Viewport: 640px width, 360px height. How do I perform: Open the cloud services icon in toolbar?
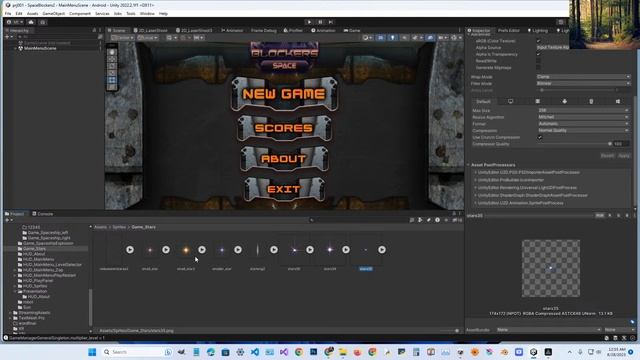[x=31, y=22]
